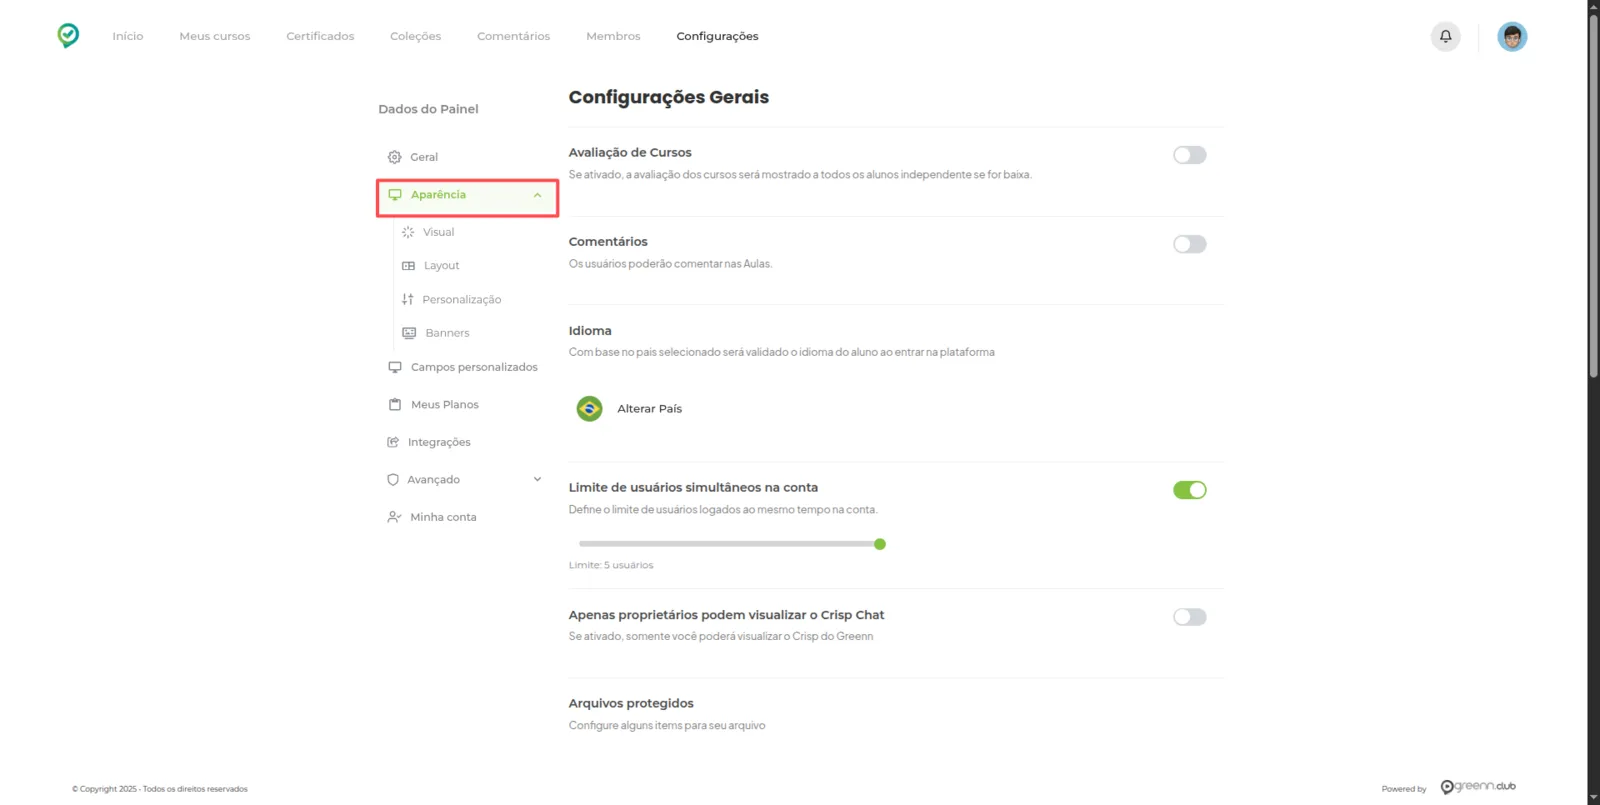Screen dimensions: 1600x805
Task: Click the Alterar País link
Action: tap(650, 409)
